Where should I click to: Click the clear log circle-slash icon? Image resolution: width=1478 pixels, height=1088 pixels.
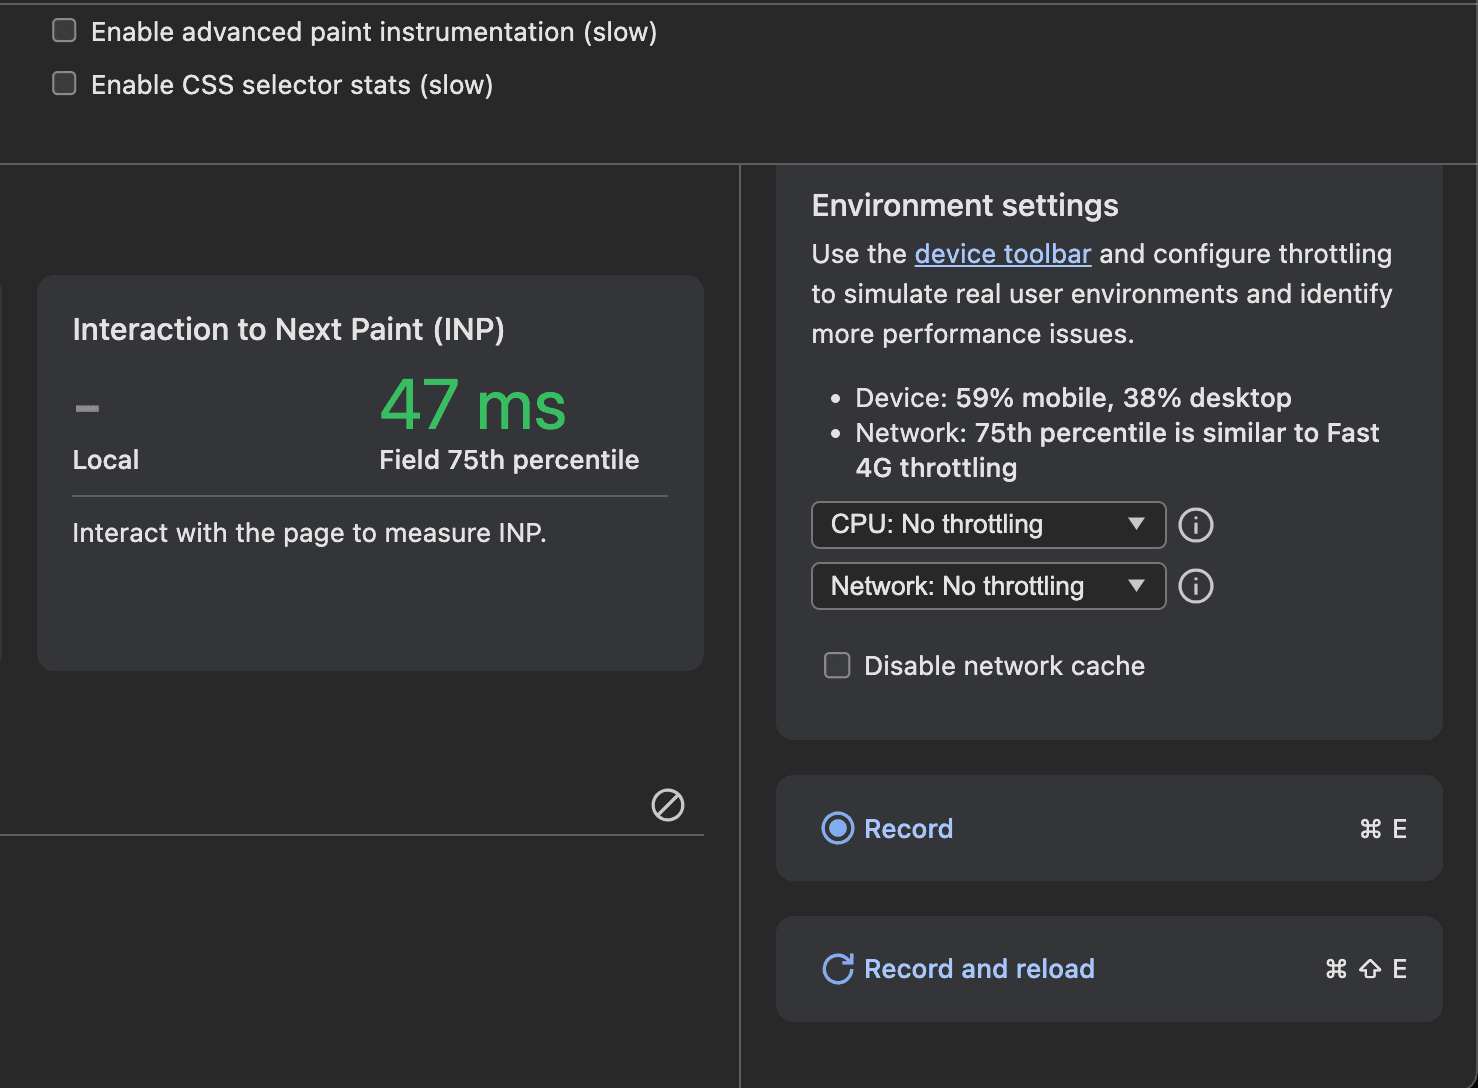pos(668,805)
